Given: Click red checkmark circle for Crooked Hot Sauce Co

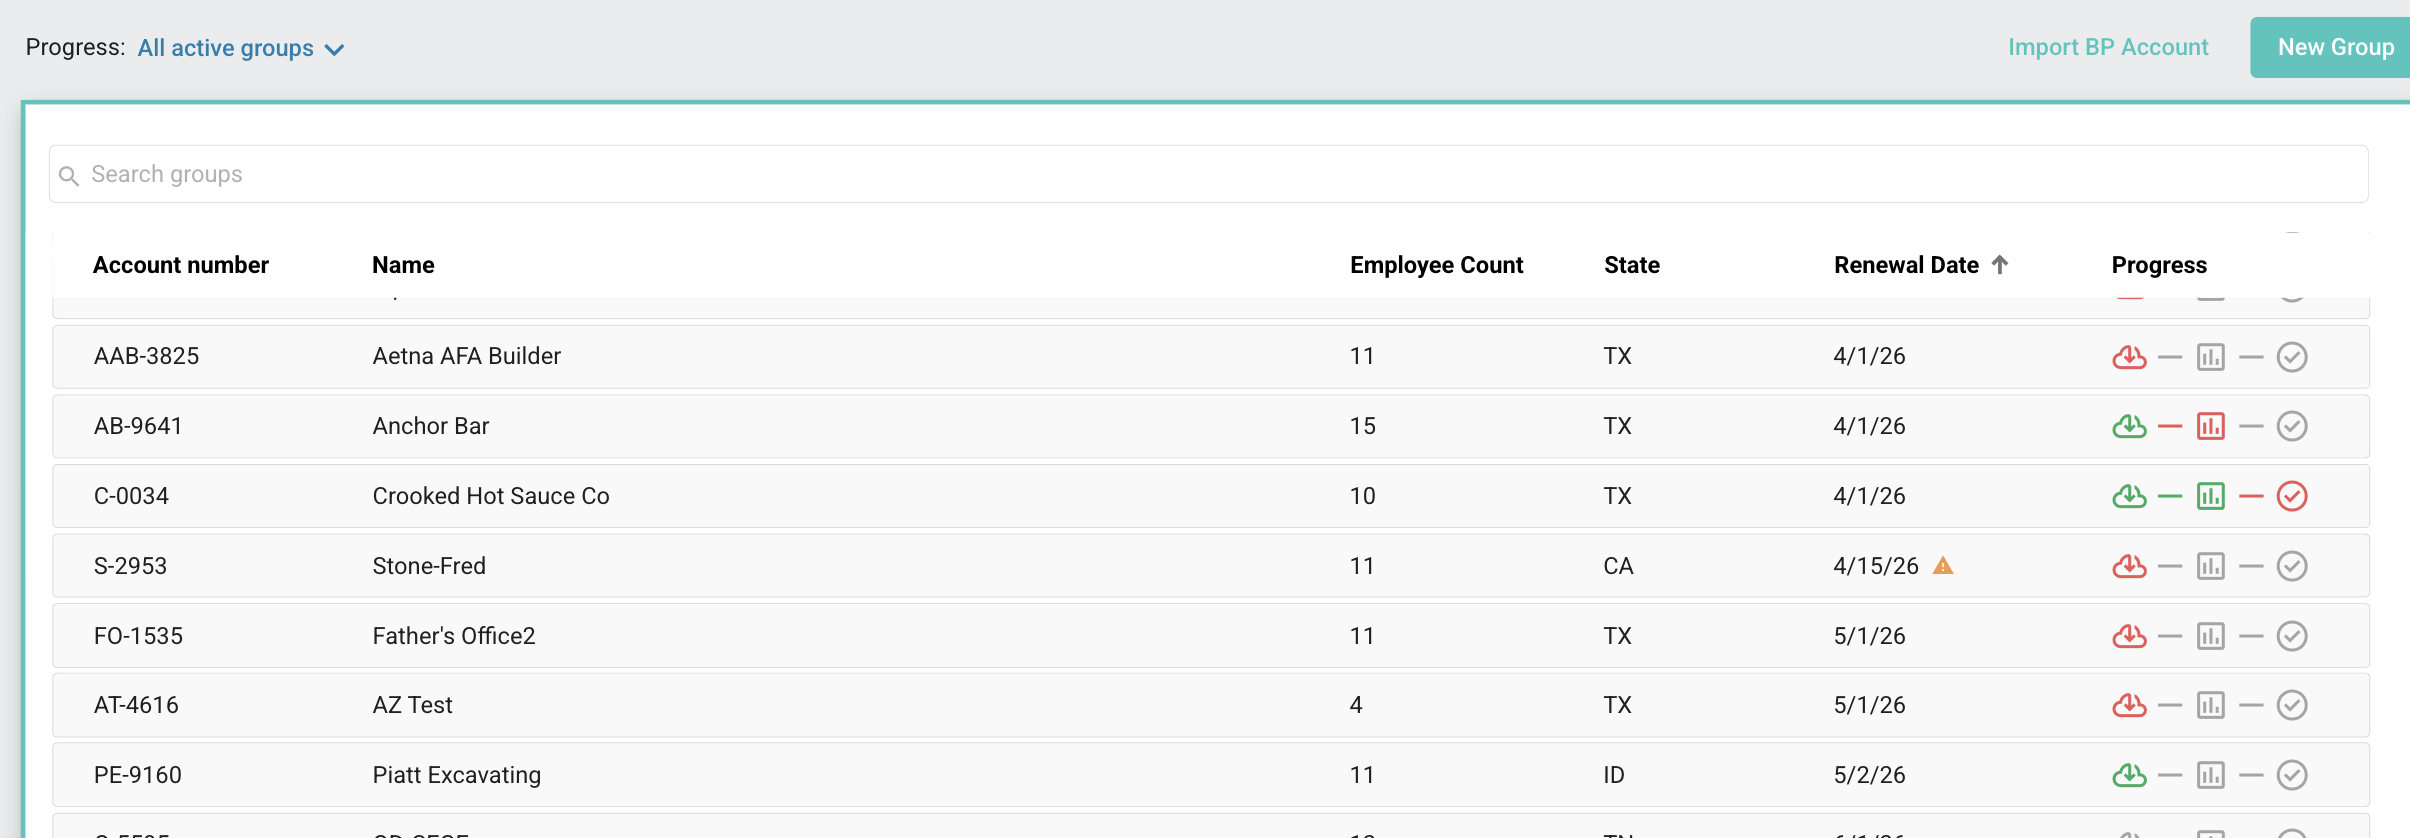Looking at the screenshot, I should pos(2291,496).
